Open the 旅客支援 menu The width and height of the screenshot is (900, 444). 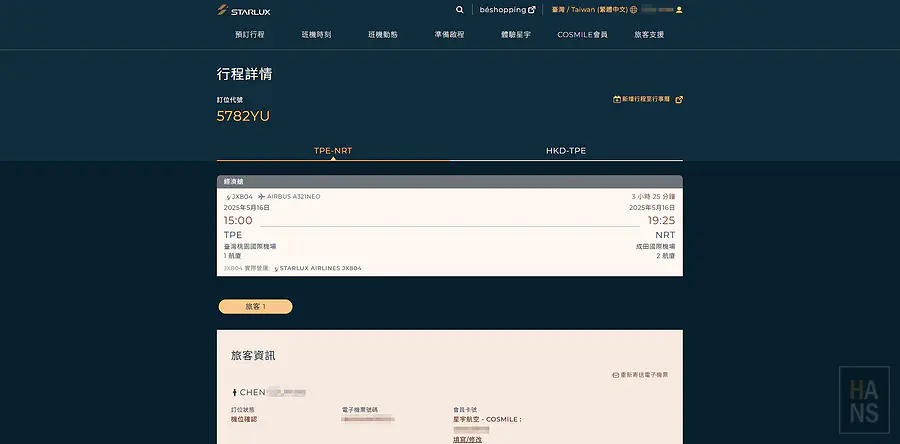tap(649, 34)
